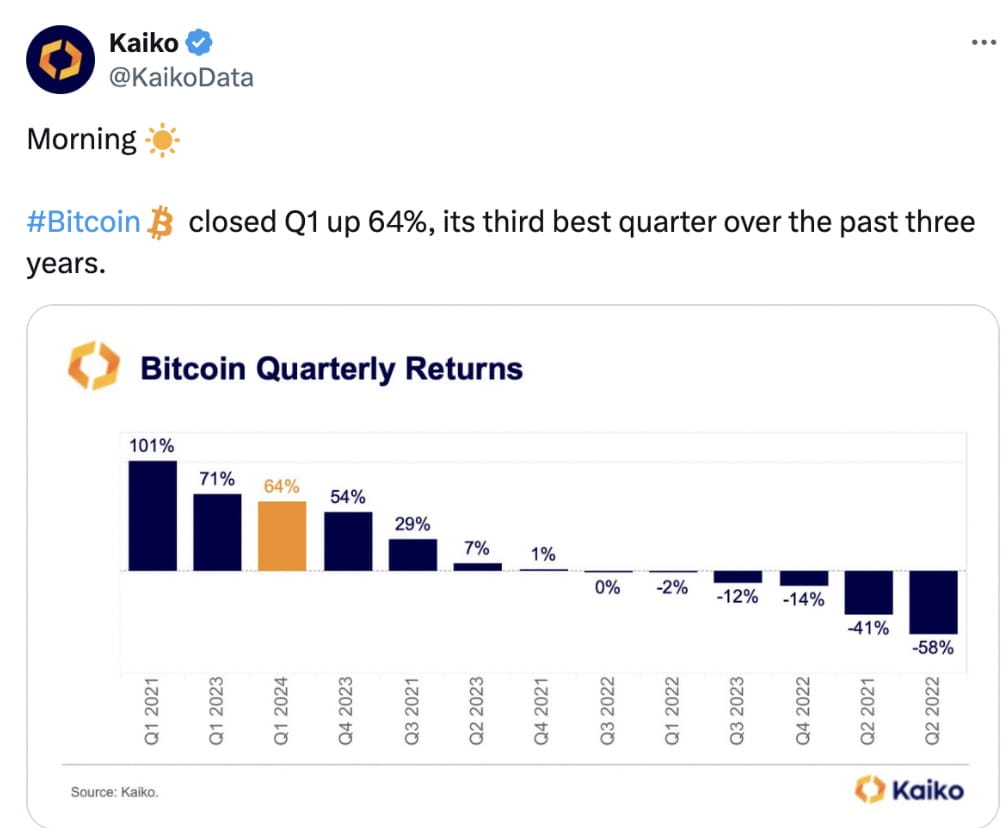Click the sun emoji after Morning
Viewport: 1006px width, 828px height.
coord(164,139)
